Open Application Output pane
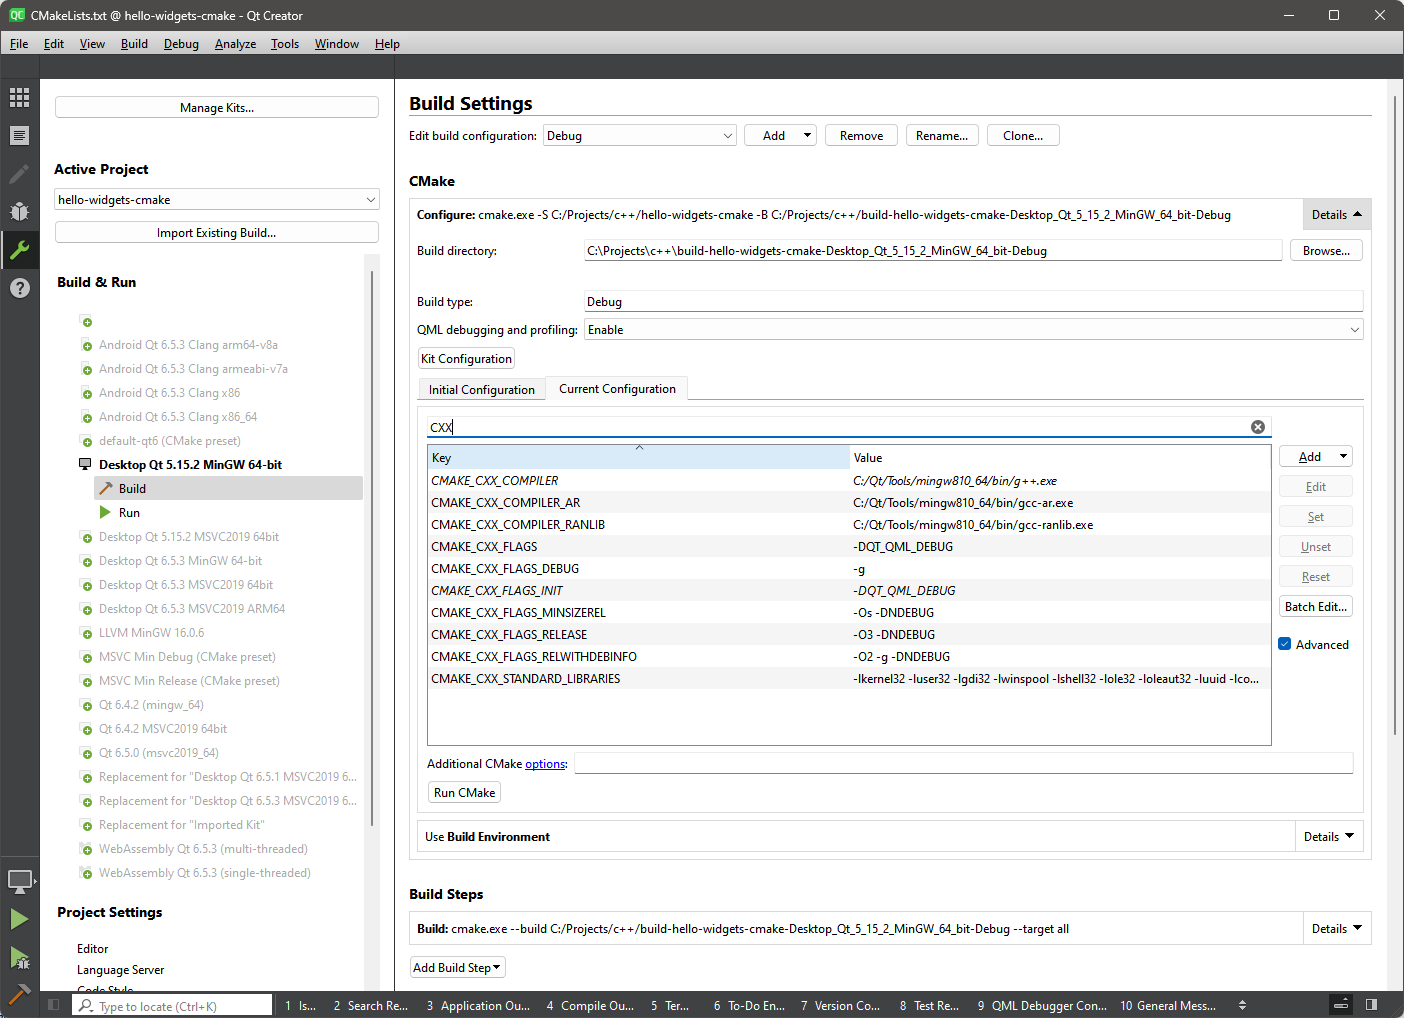 478,1005
